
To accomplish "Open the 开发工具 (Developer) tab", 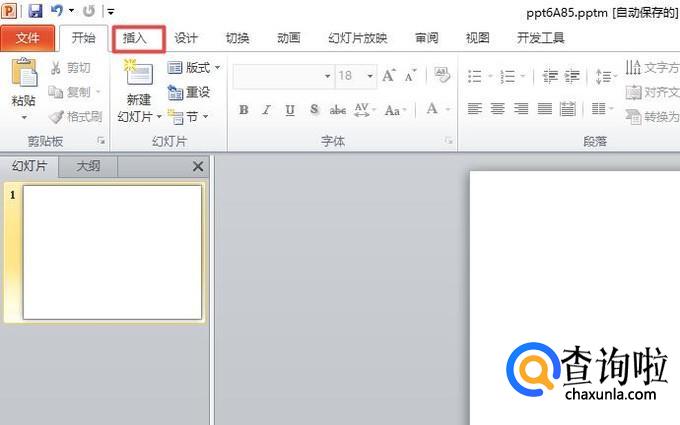I will click(540, 38).
